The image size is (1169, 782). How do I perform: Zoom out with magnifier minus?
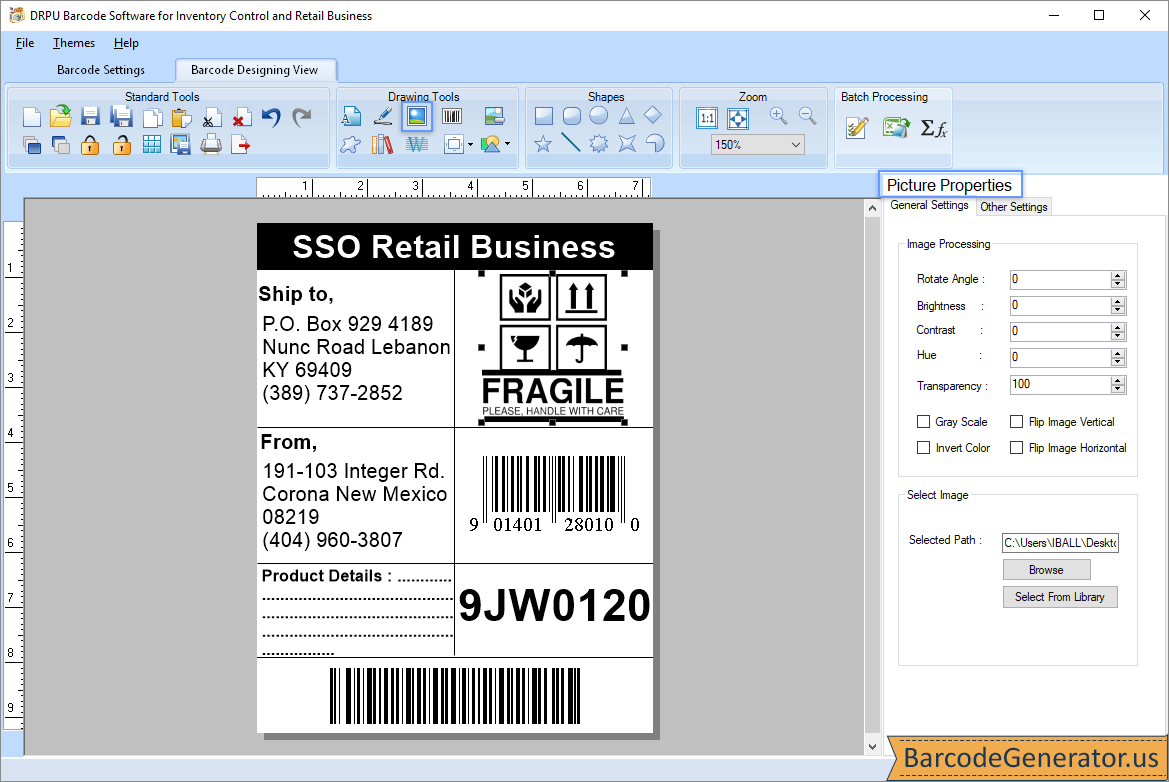pos(807,116)
